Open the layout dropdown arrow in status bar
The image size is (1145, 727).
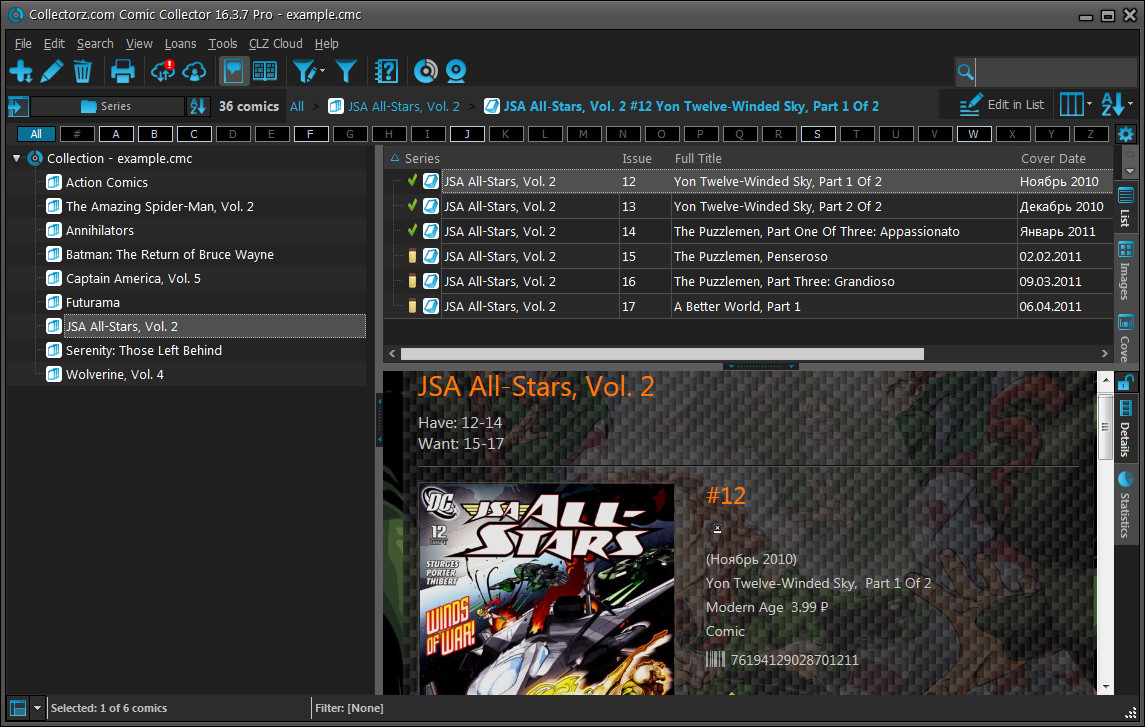tap(37, 708)
